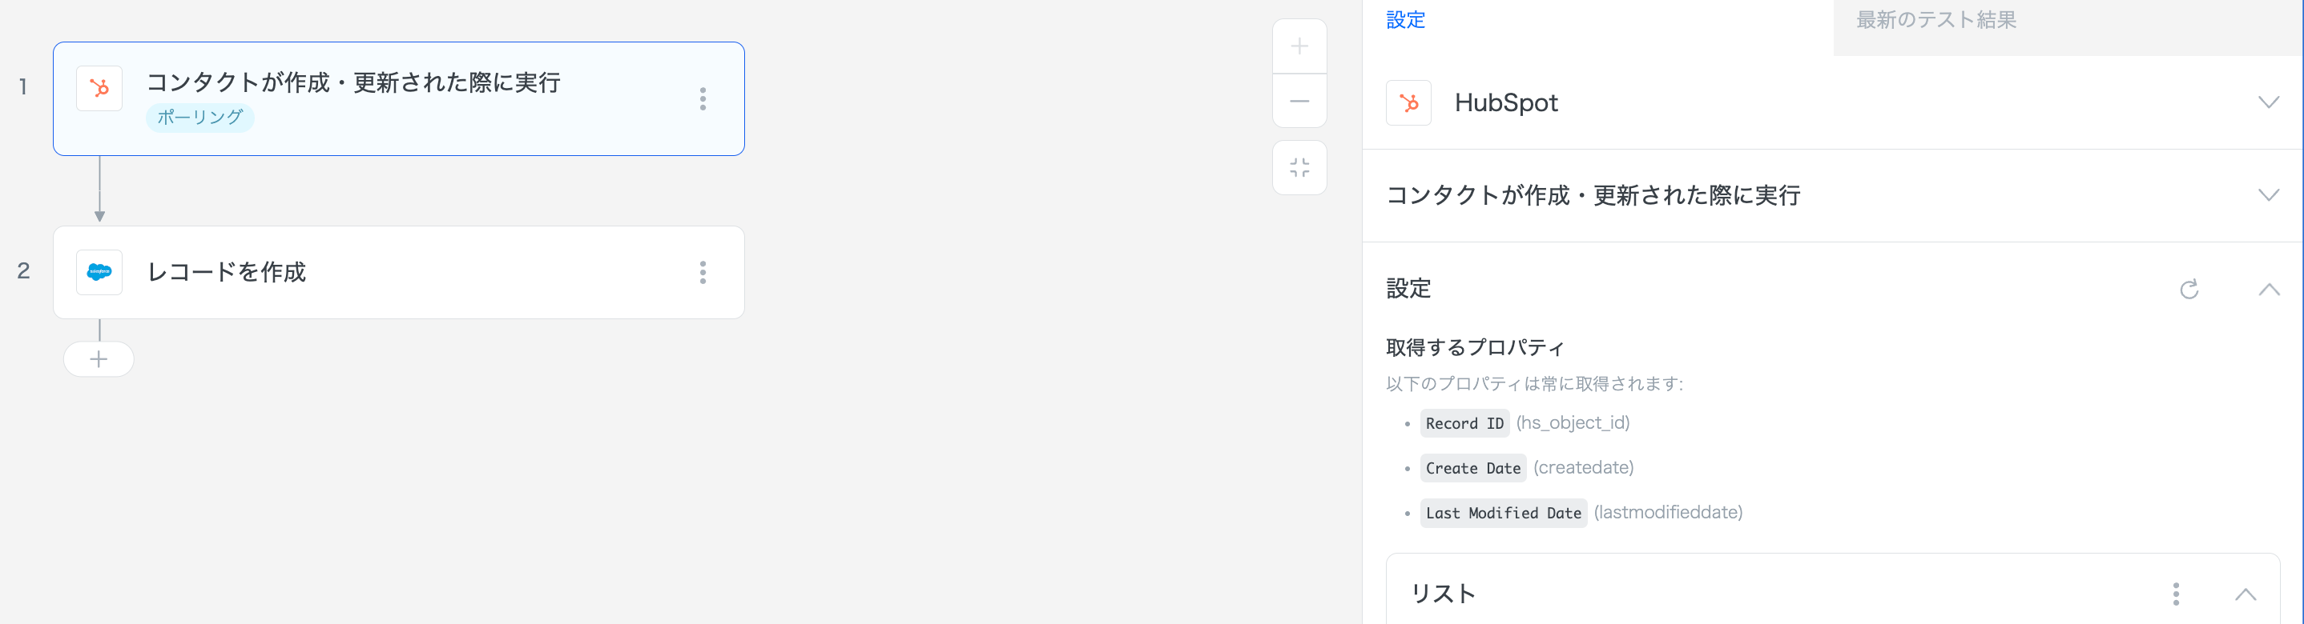
Task: Collapse the リスト section
Action: coord(2245,594)
